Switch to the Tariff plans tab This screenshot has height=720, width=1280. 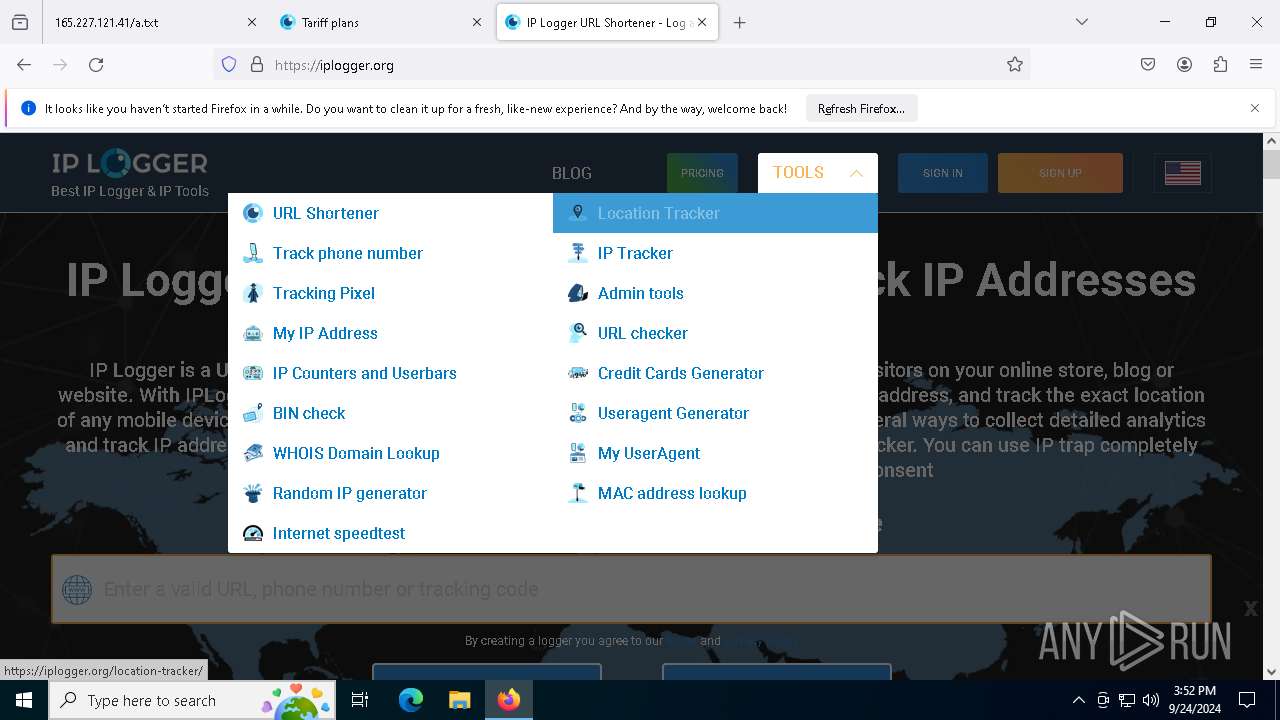pyautogui.click(x=380, y=22)
